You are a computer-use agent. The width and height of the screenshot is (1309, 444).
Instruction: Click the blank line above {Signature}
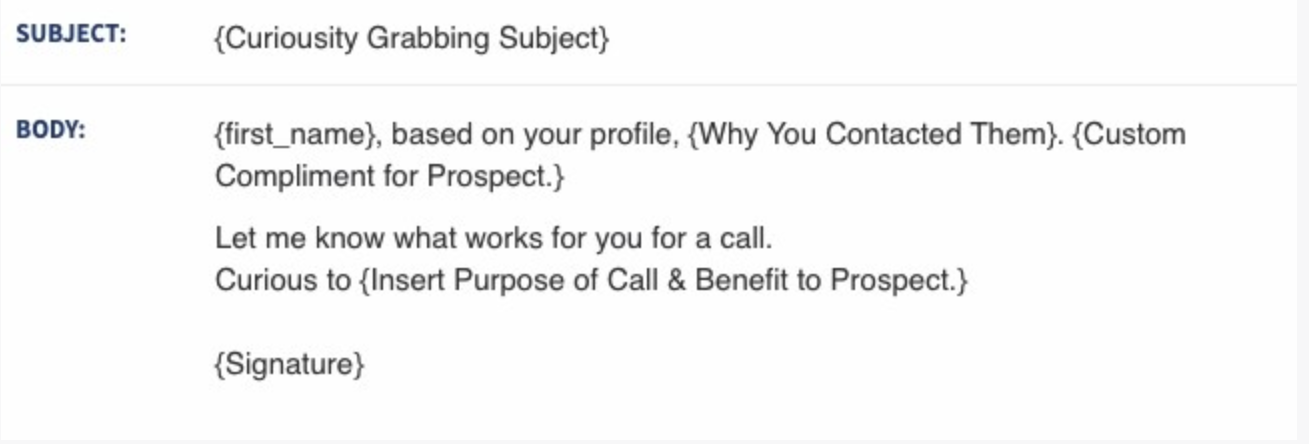[600, 322]
